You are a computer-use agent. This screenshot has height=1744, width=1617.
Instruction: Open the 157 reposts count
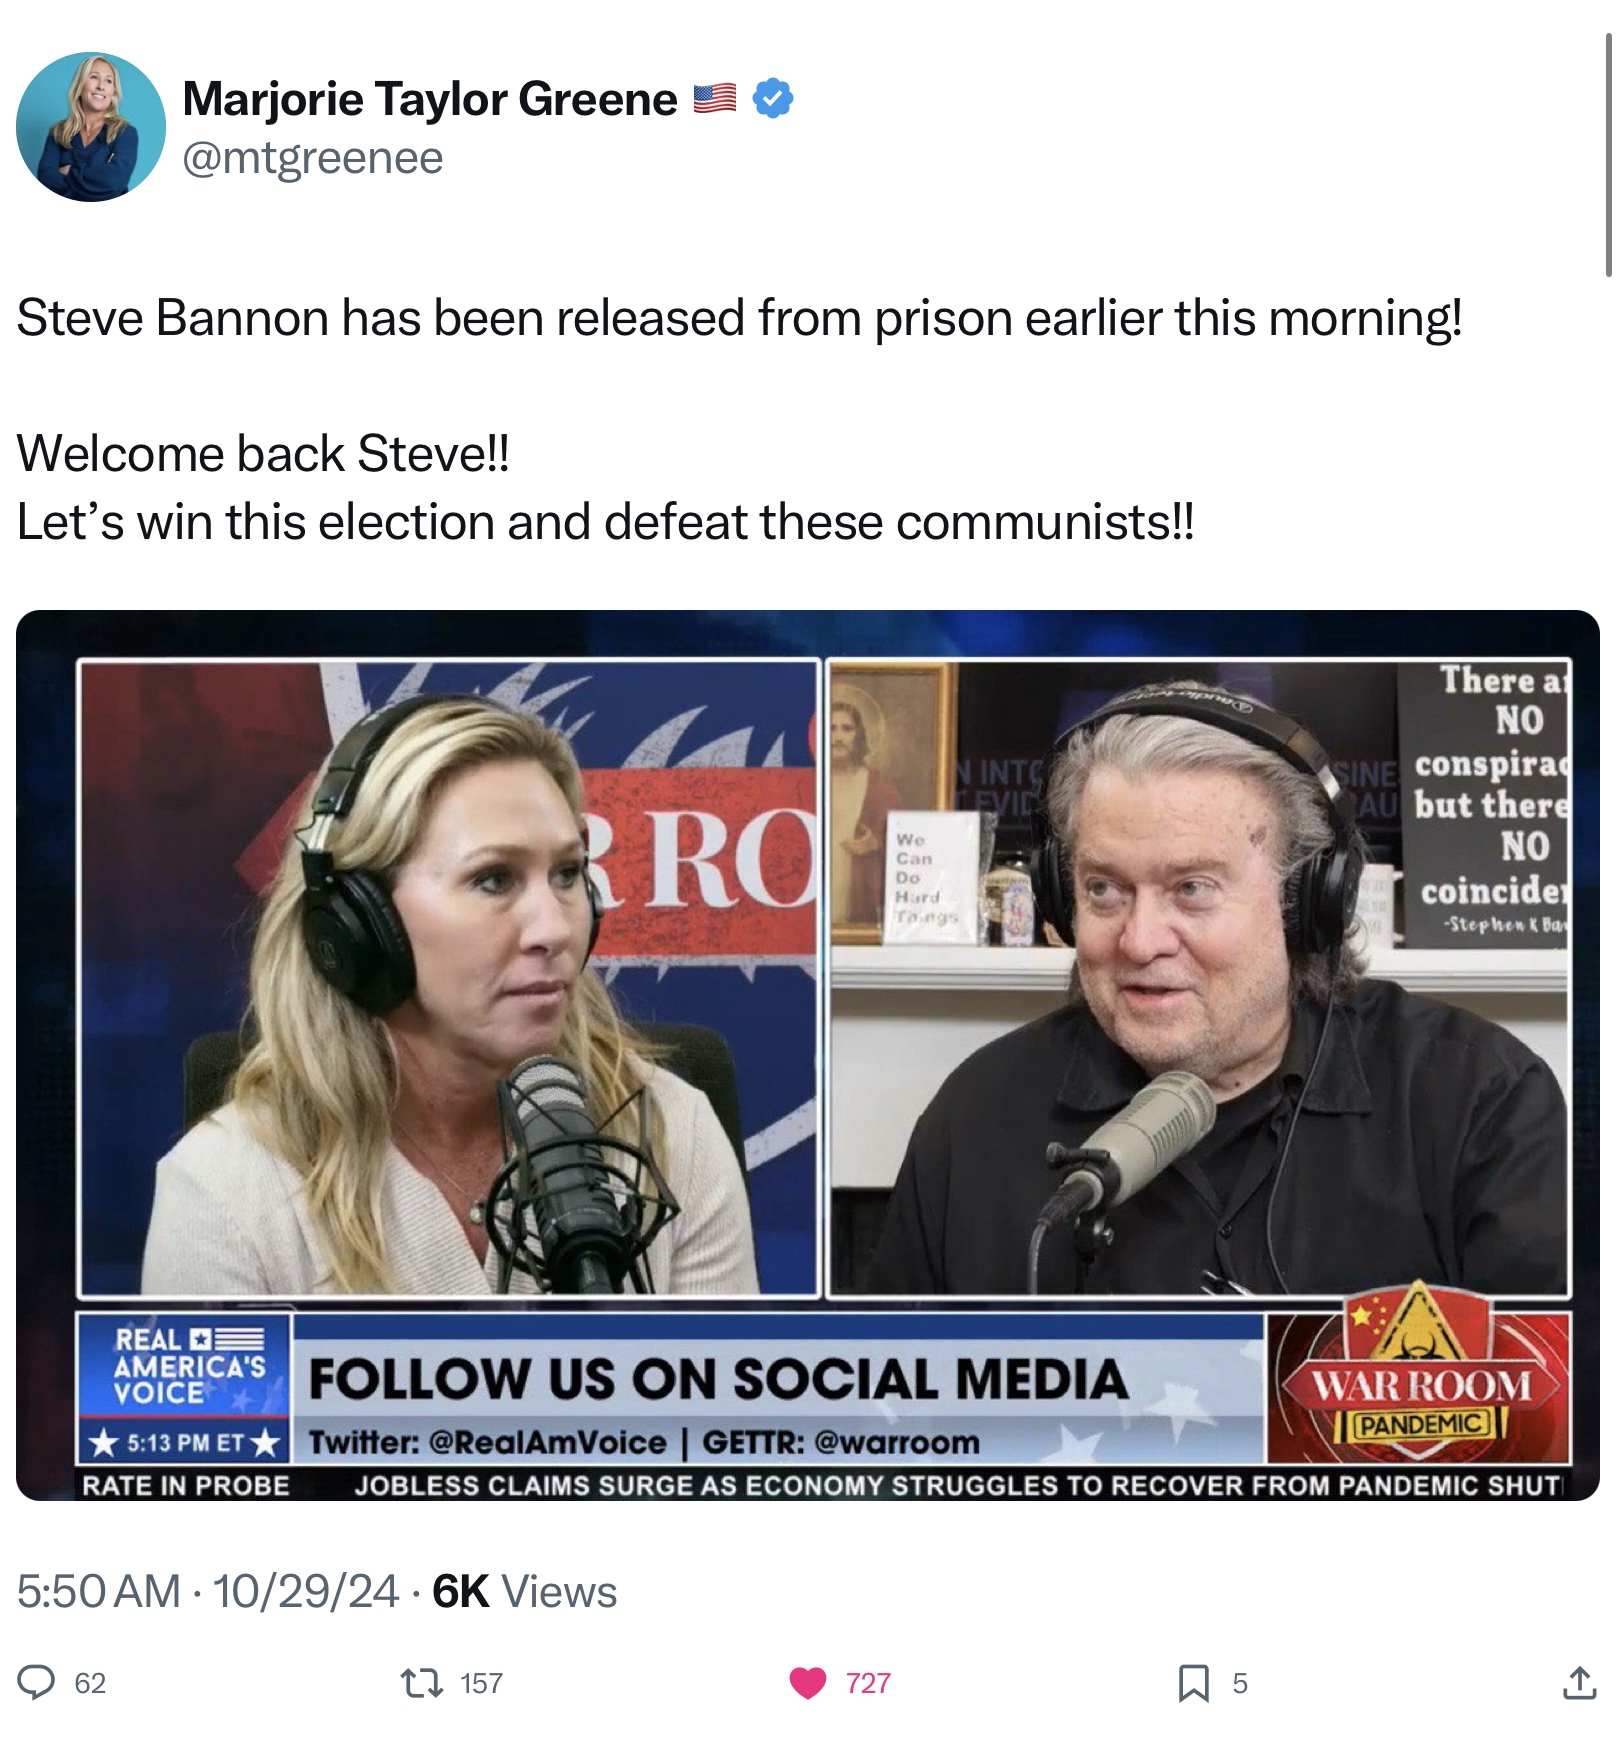coord(481,1683)
